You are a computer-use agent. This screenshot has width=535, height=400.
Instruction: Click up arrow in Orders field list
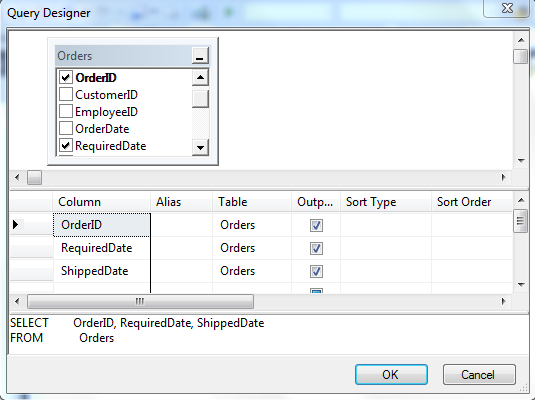(x=200, y=77)
